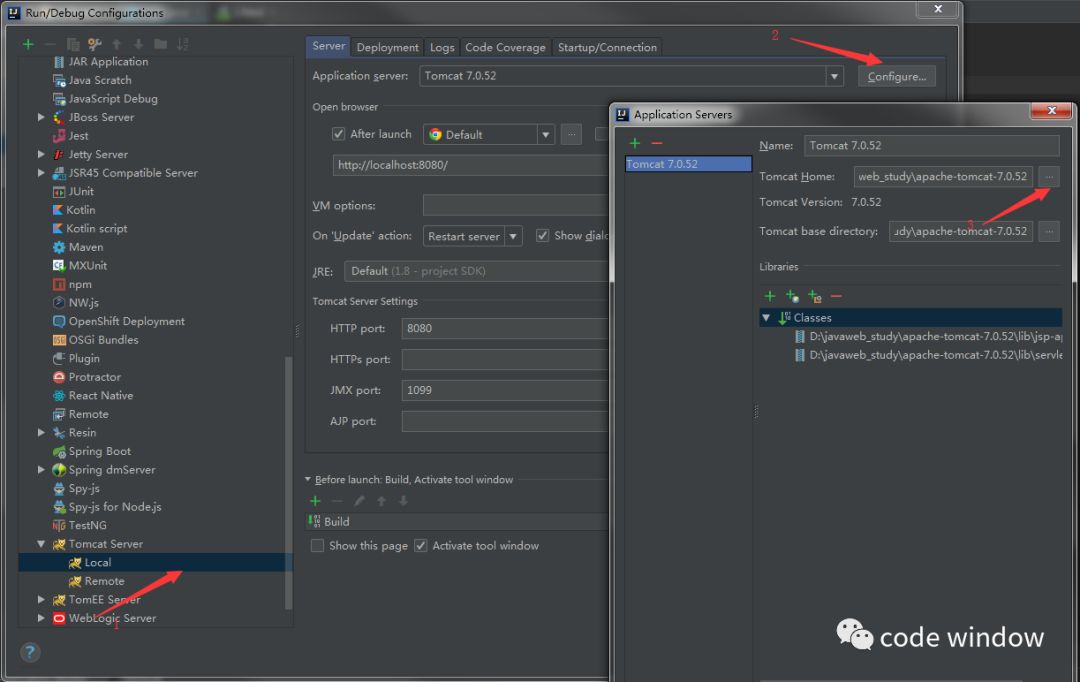Click the TestNG icon

click(x=59, y=525)
